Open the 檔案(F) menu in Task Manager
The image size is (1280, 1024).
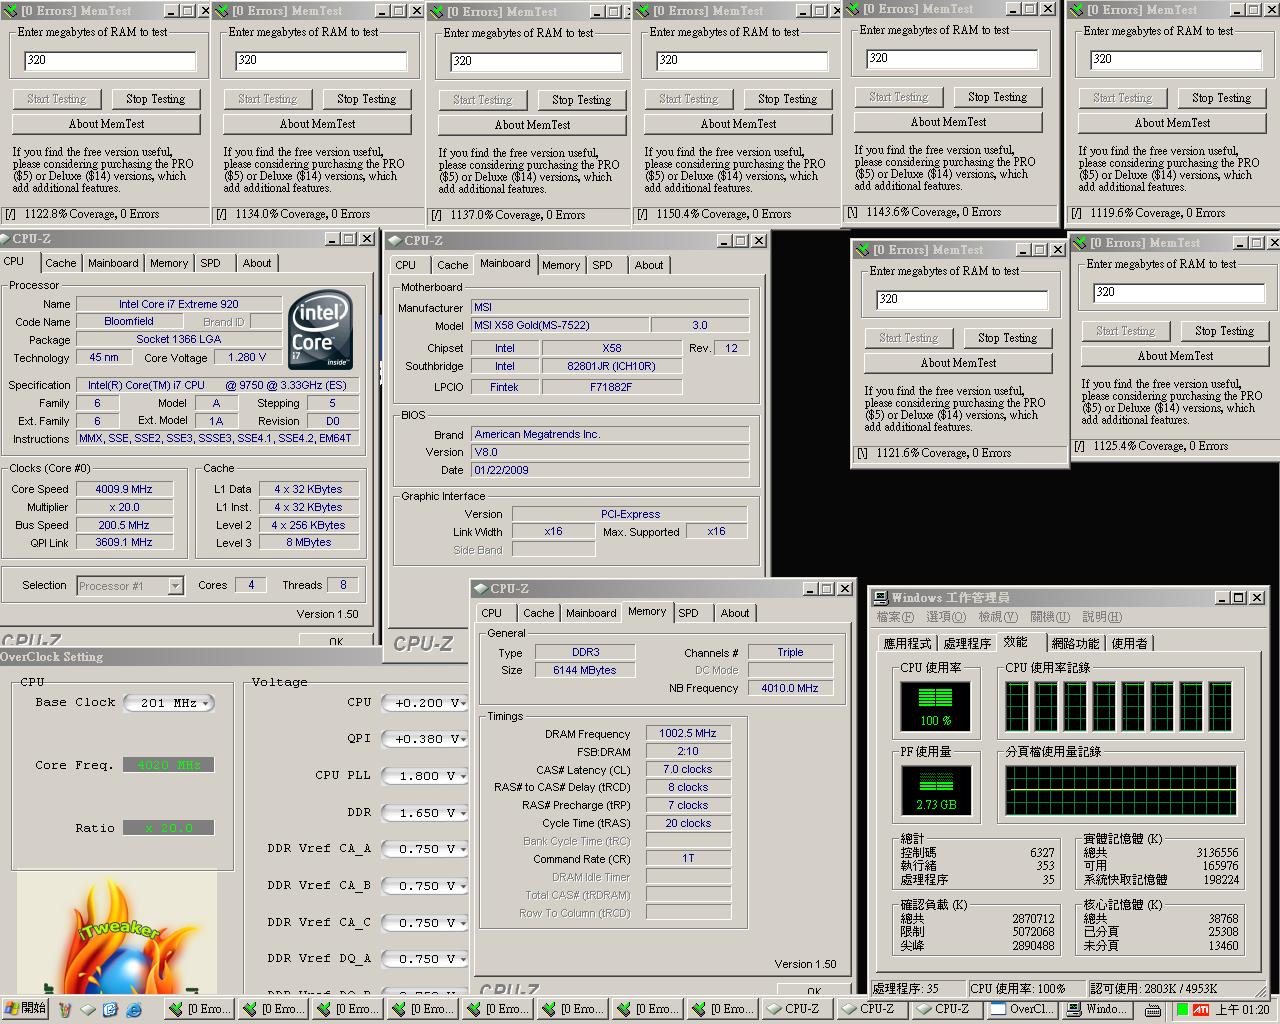pos(894,617)
